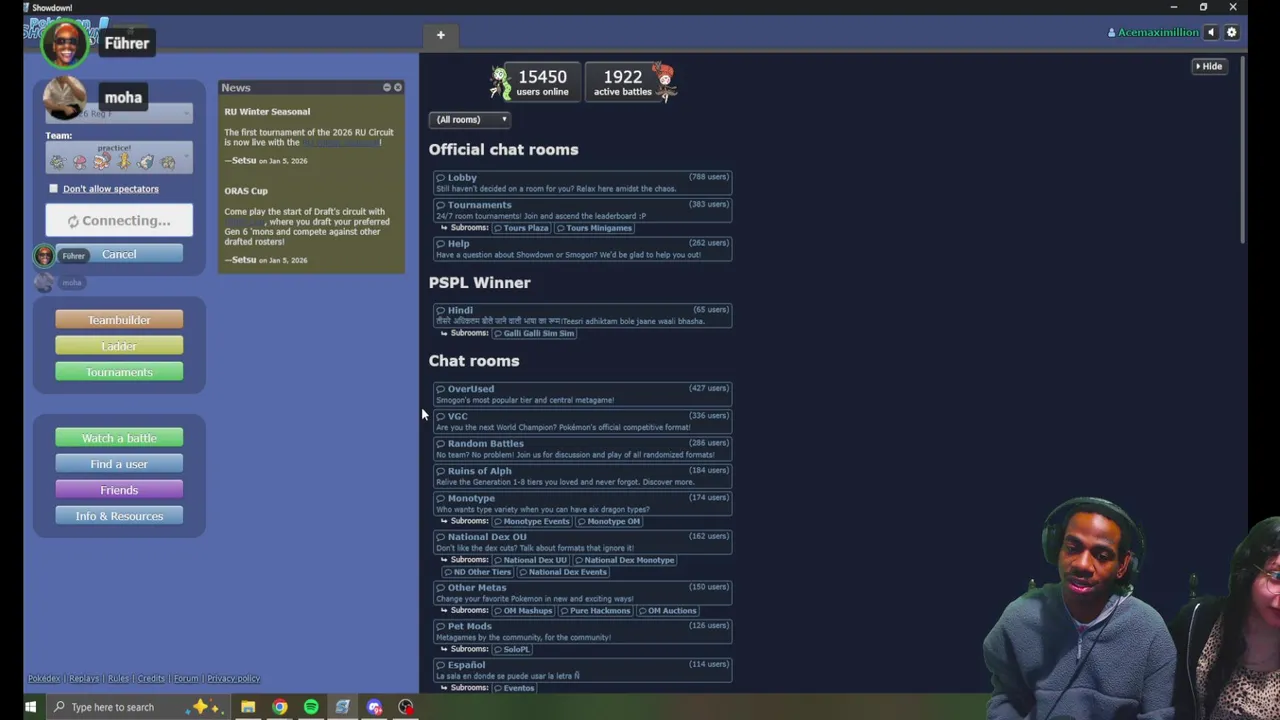Open the practice team selector
The width and height of the screenshot is (1280, 720).
[119, 157]
